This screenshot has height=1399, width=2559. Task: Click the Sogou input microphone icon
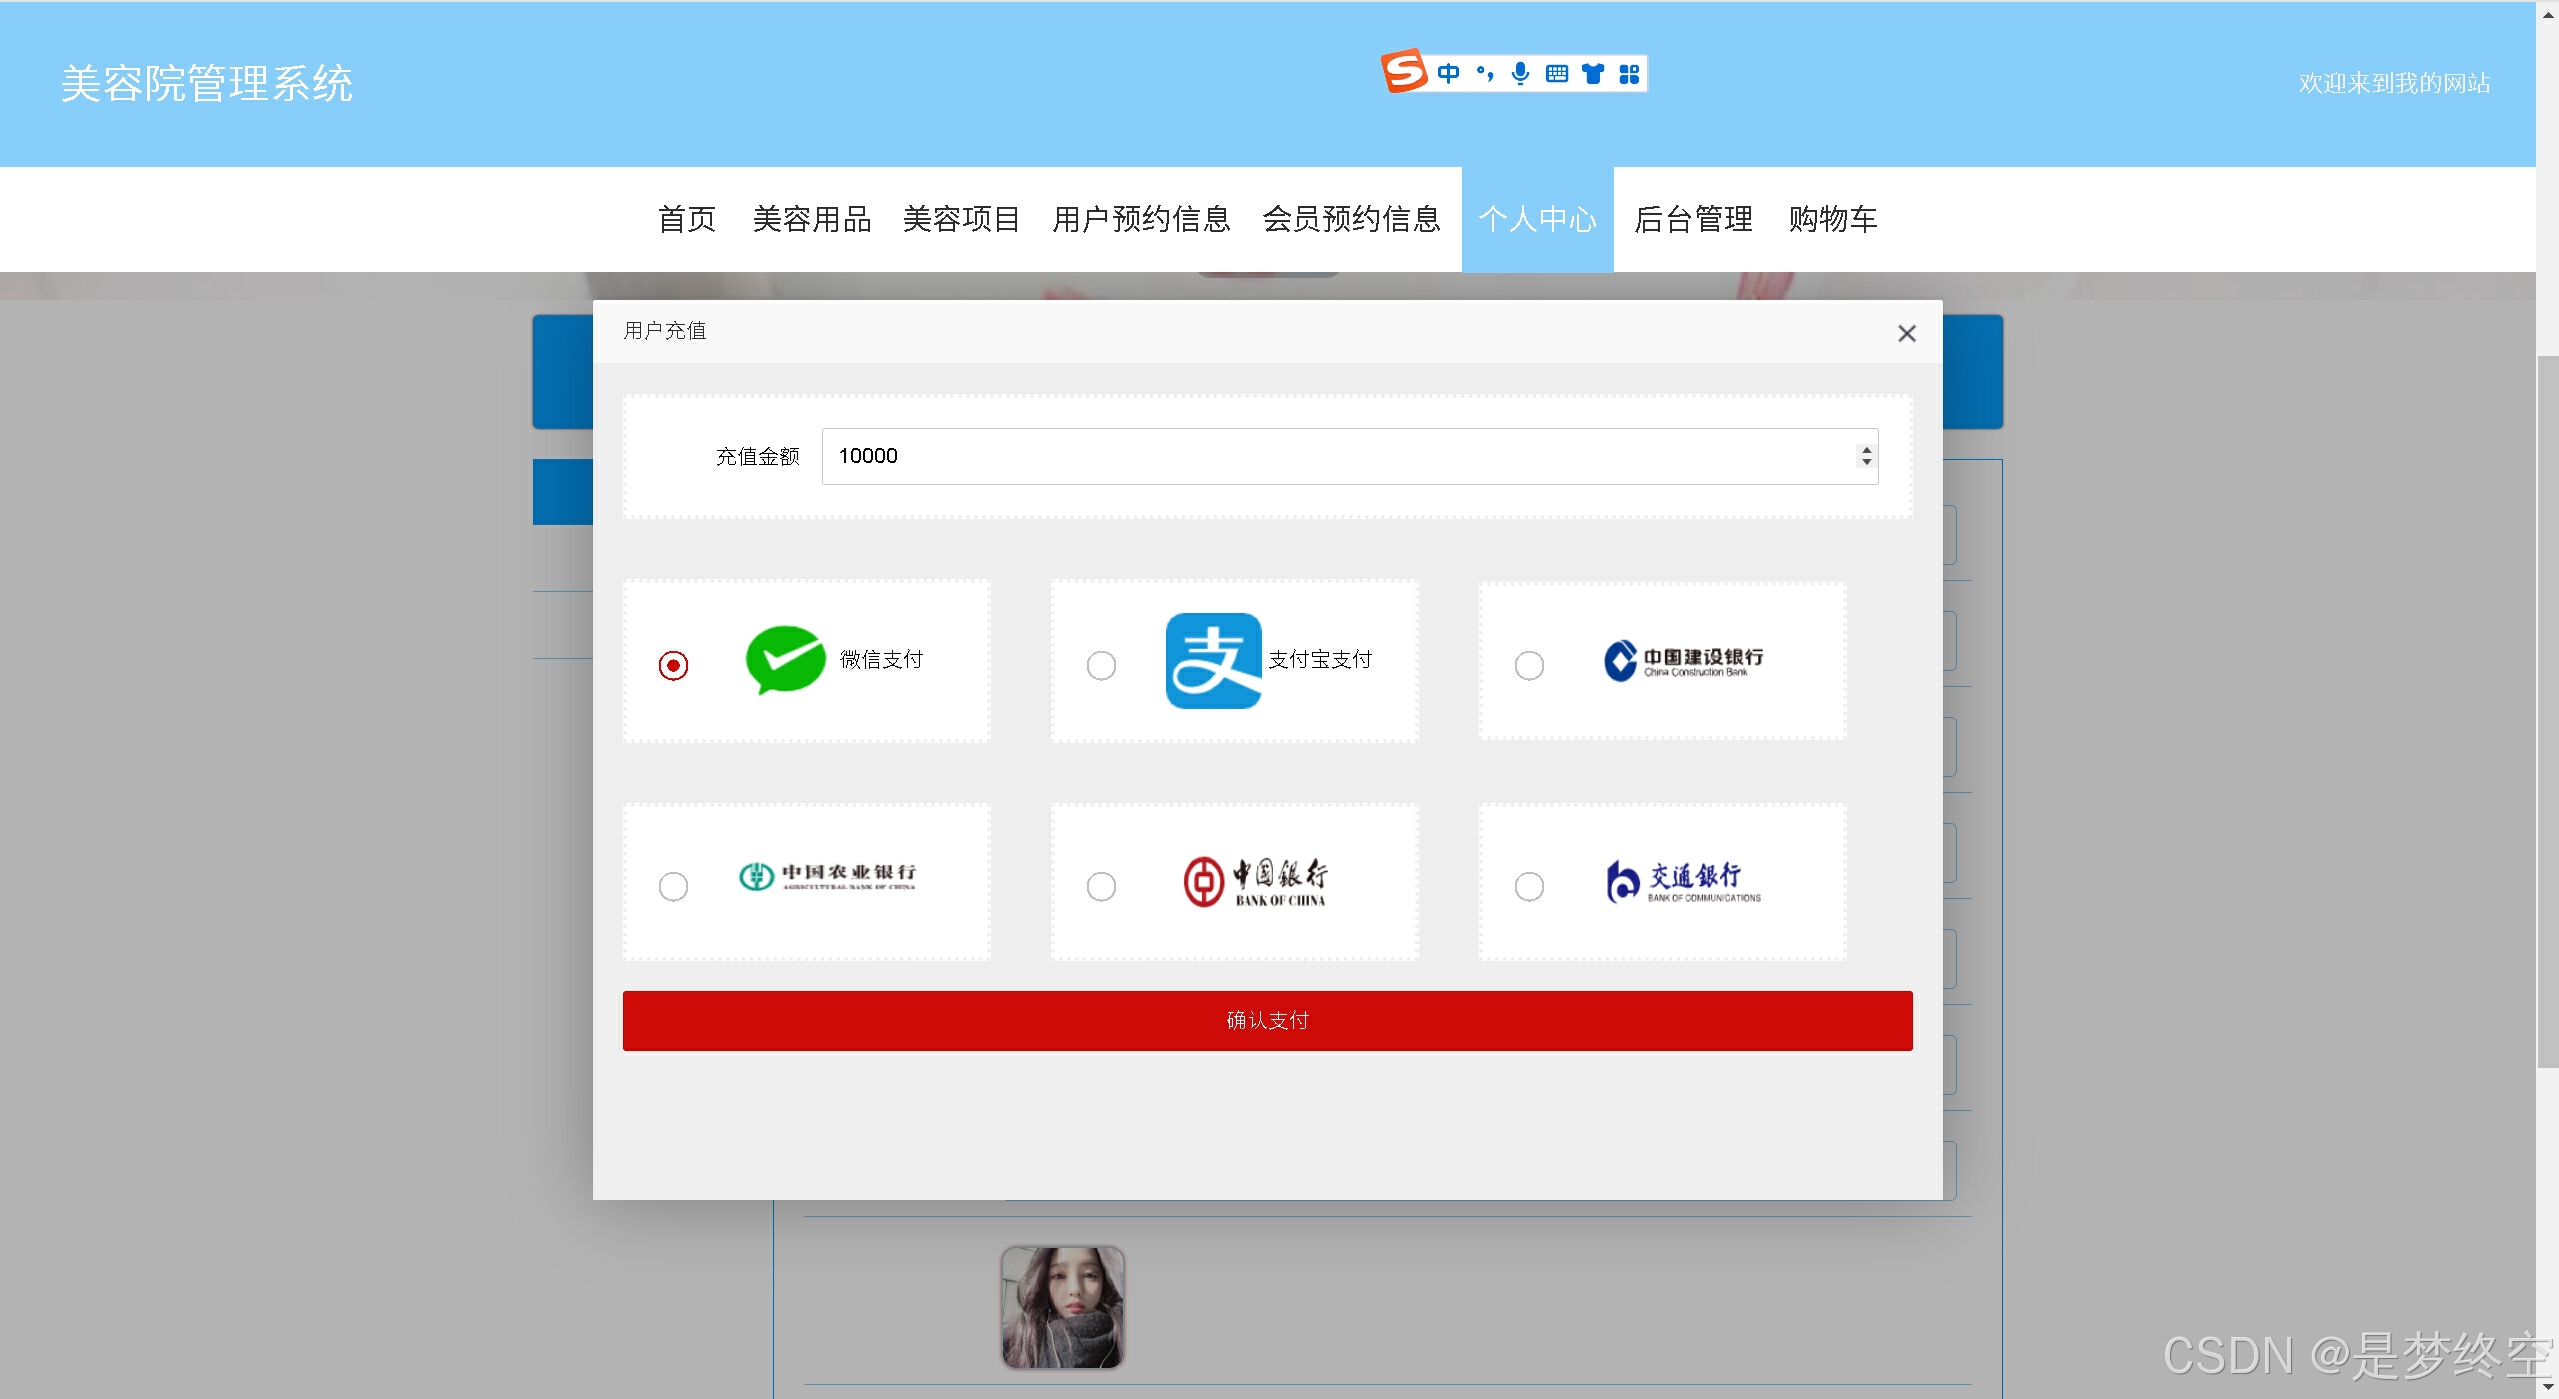coord(1520,73)
